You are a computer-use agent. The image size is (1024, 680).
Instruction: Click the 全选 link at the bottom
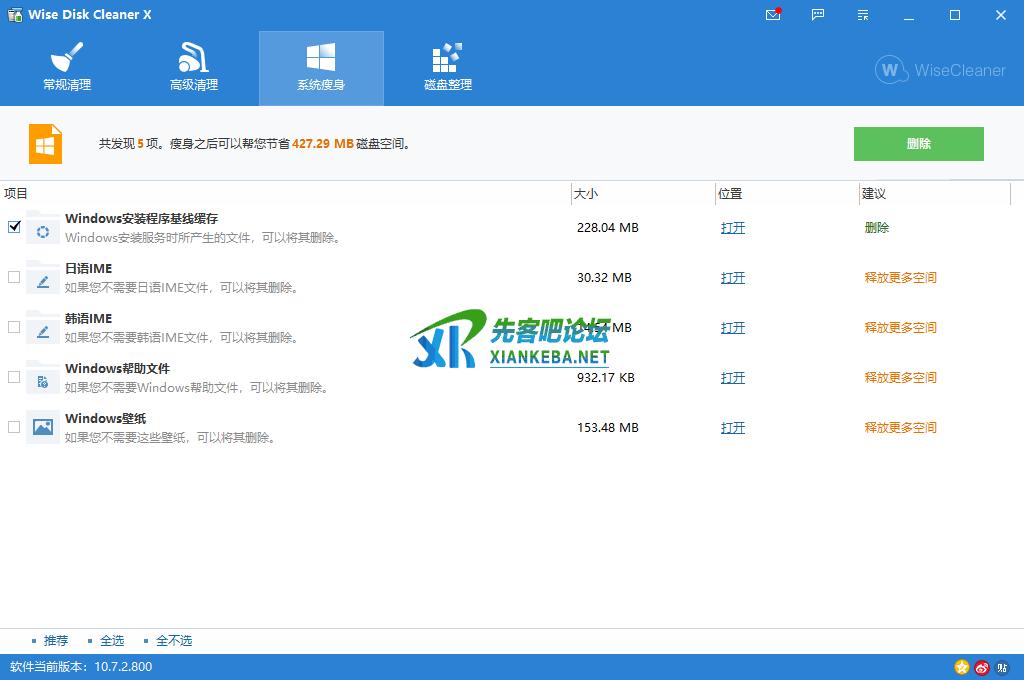point(112,641)
